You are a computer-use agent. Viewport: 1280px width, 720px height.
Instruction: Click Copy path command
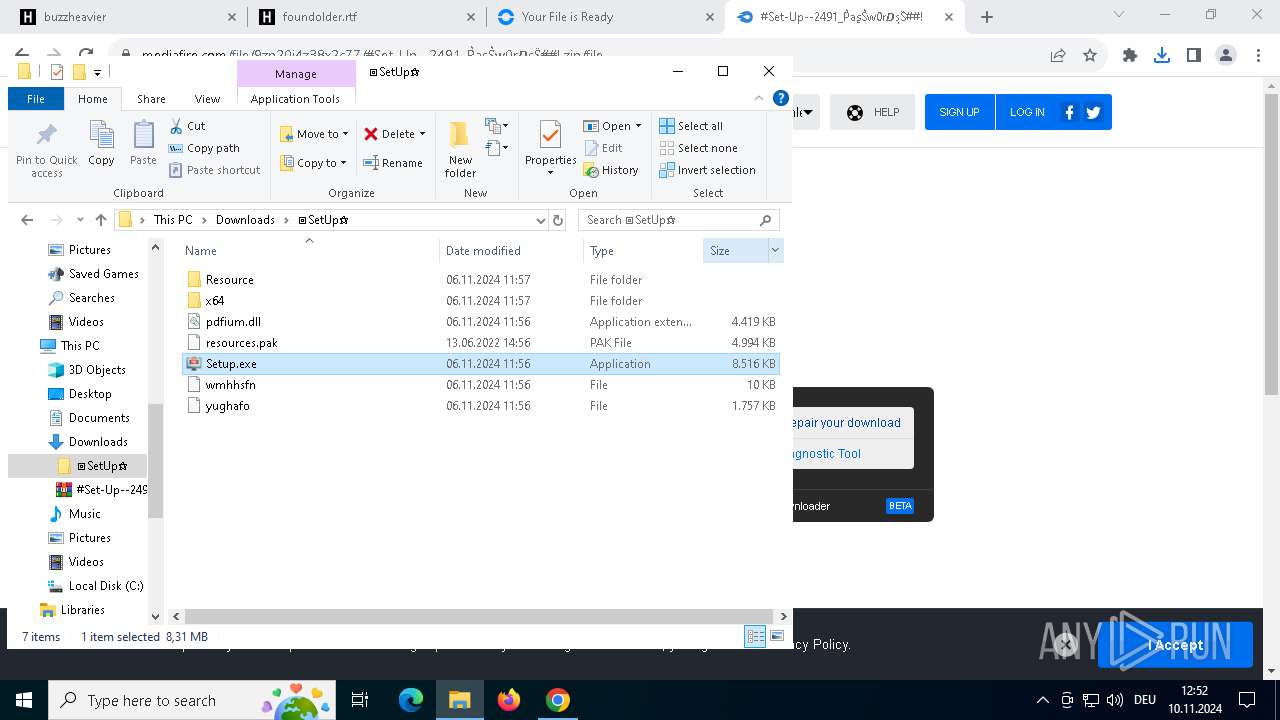pos(204,148)
